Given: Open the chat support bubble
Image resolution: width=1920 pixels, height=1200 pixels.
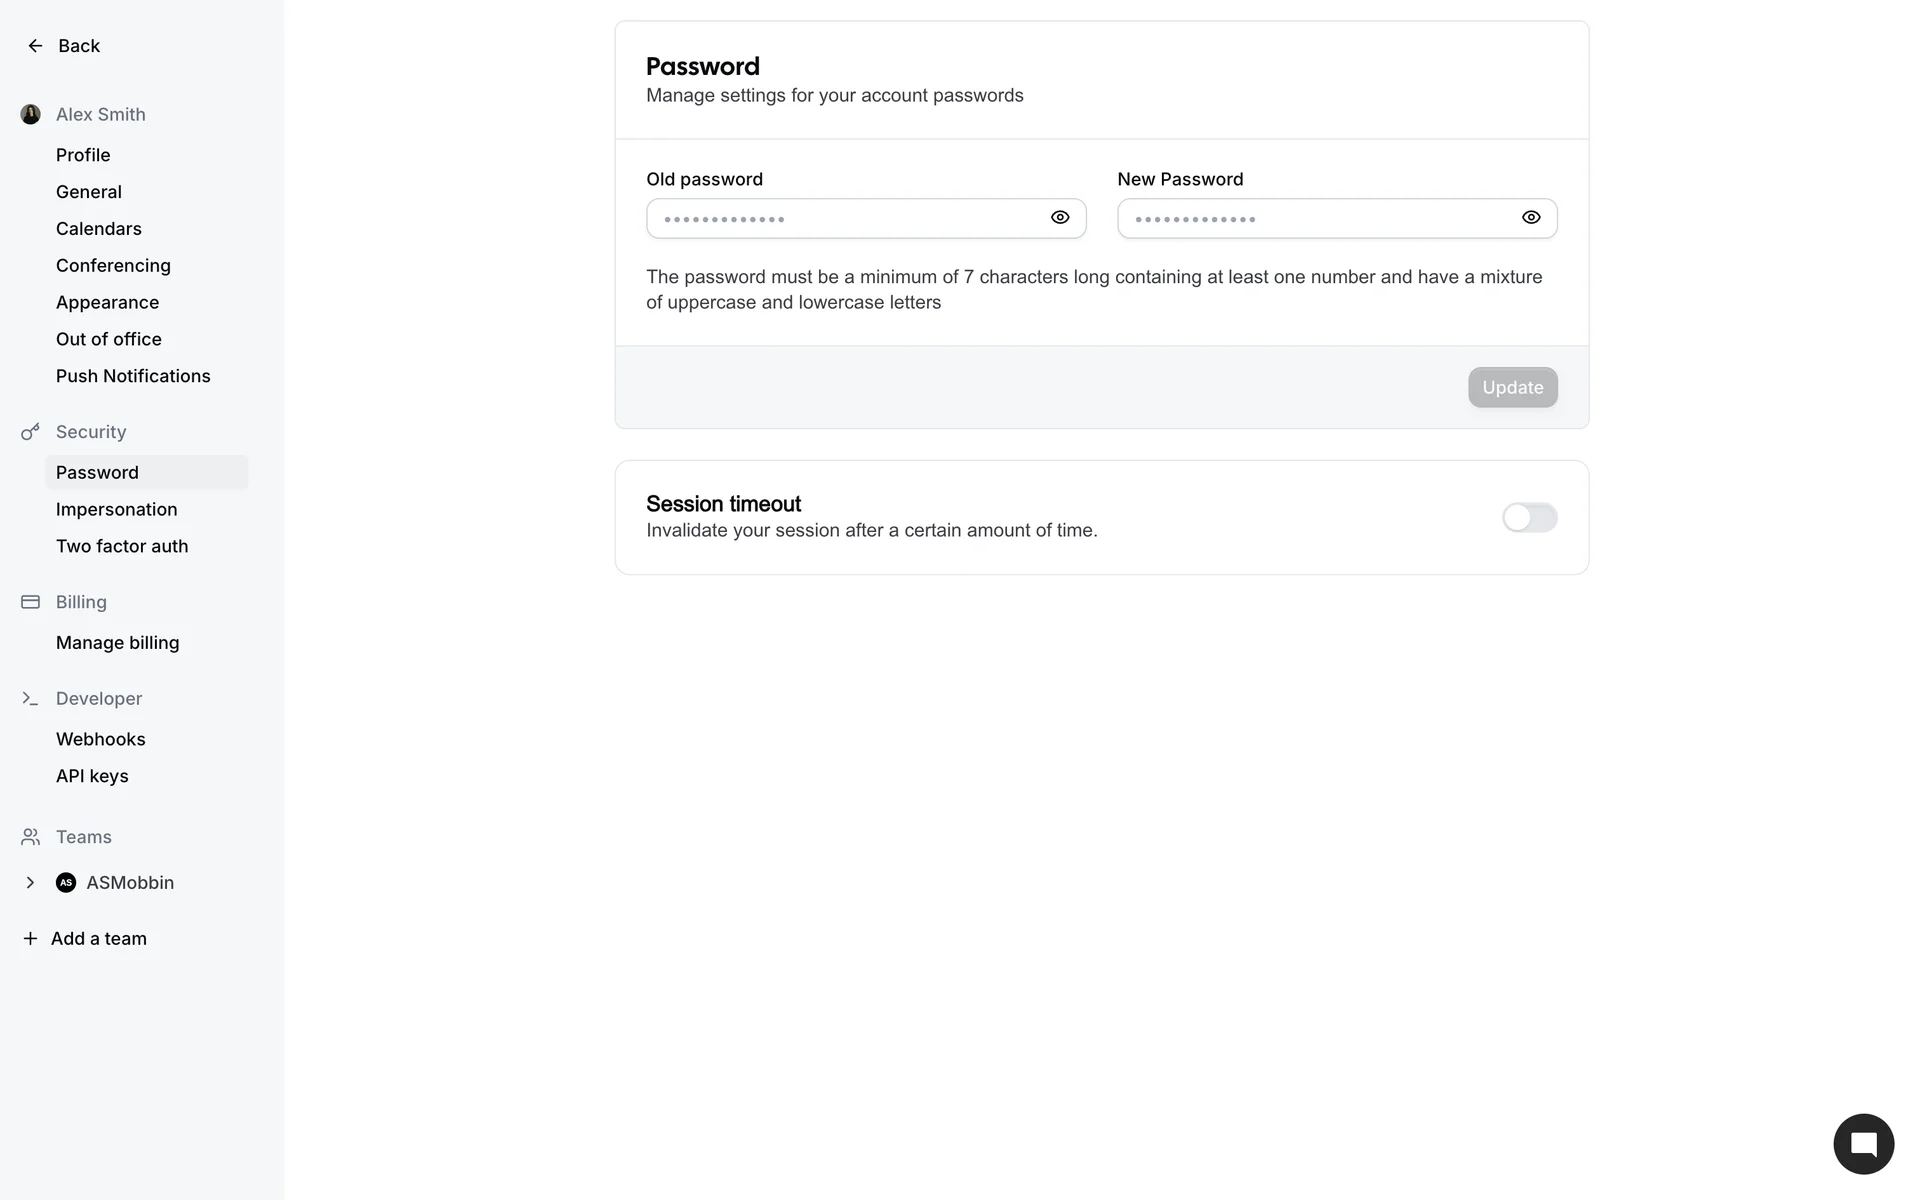Looking at the screenshot, I should (1863, 1144).
